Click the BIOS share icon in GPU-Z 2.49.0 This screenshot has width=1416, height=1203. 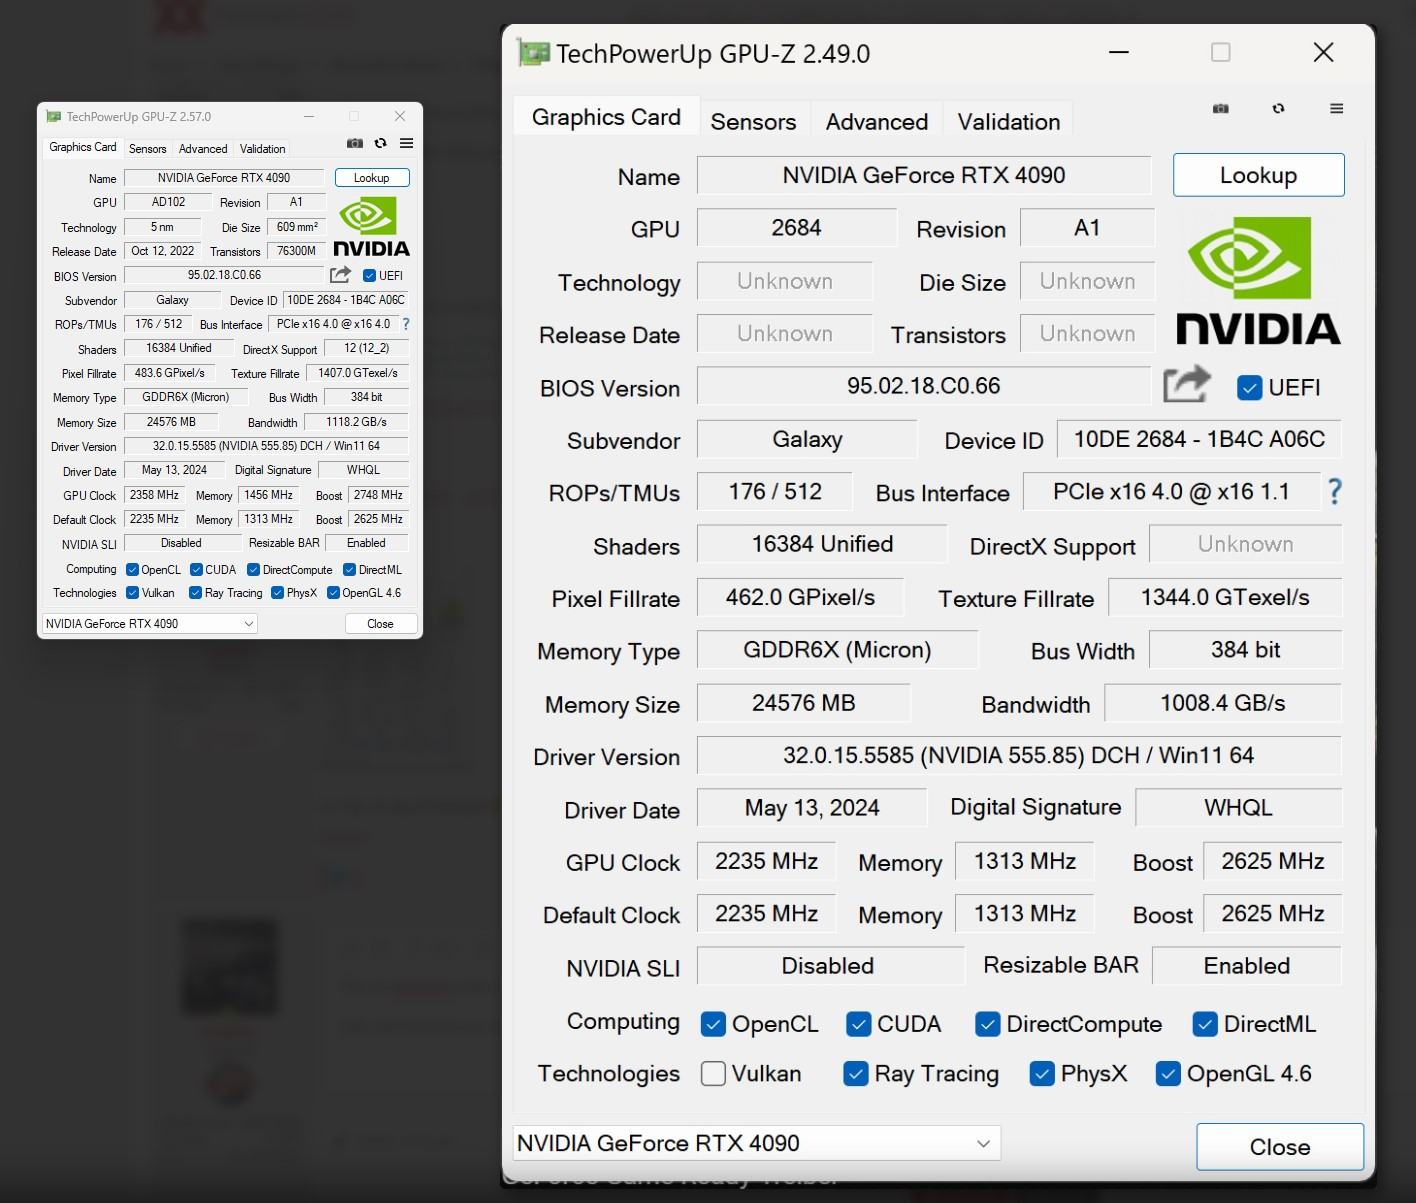[1187, 385]
